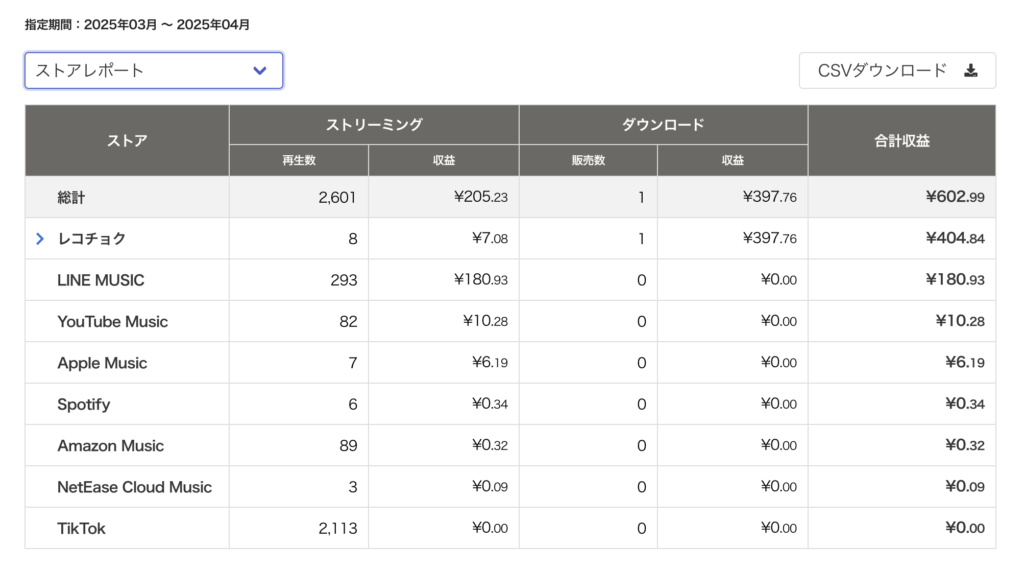
Task: Click the CSV download arrow icon
Action: click(970, 71)
